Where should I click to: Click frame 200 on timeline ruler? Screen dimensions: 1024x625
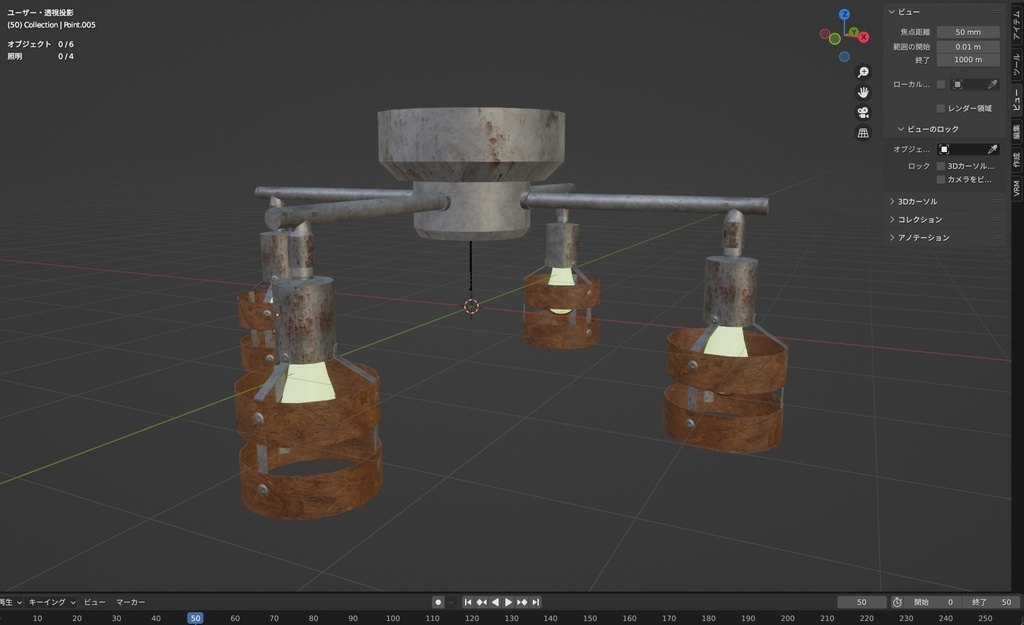click(788, 618)
